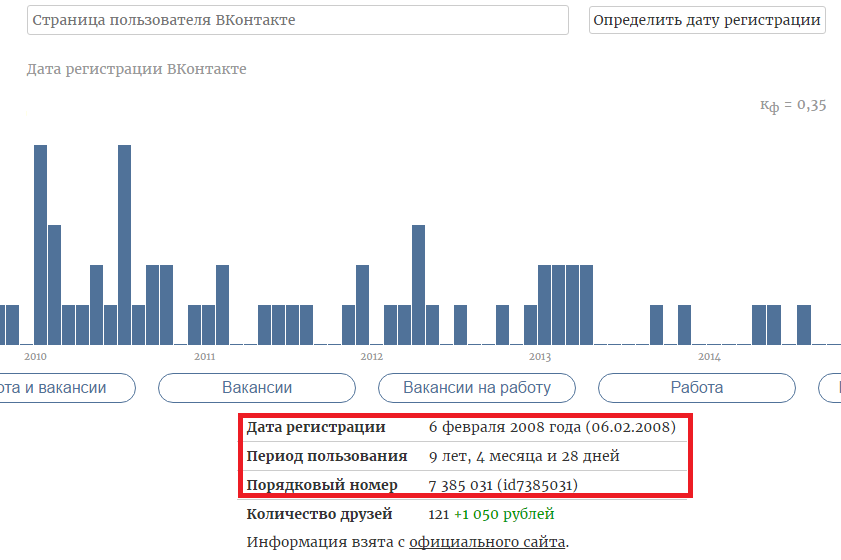The width and height of the screenshot is (841, 560).
Task: Click the 'Kф = 0,35' coefficient label
Action: (793, 106)
